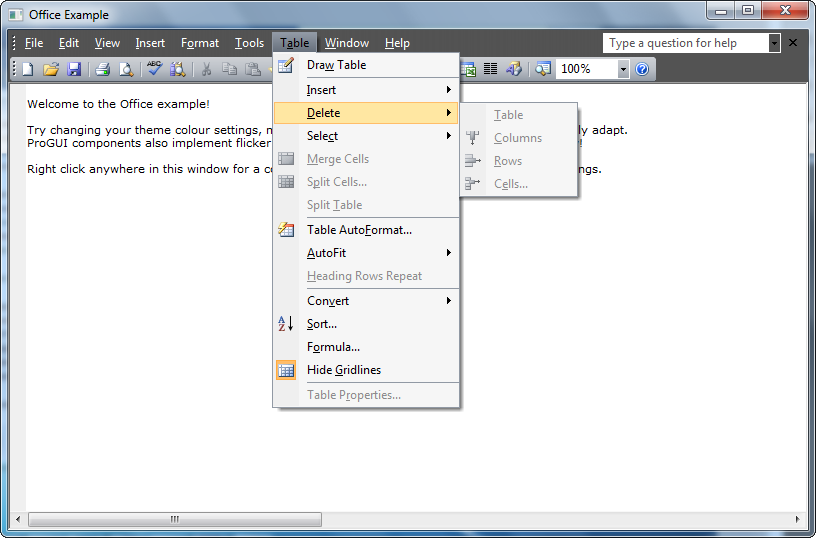Select Sort... in the Table menu
816x538 pixels.
tap(322, 324)
